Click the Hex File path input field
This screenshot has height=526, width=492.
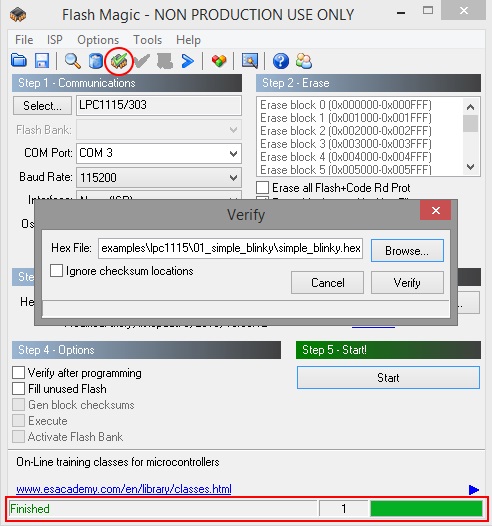pyautogui.click(x=230, y=249)
